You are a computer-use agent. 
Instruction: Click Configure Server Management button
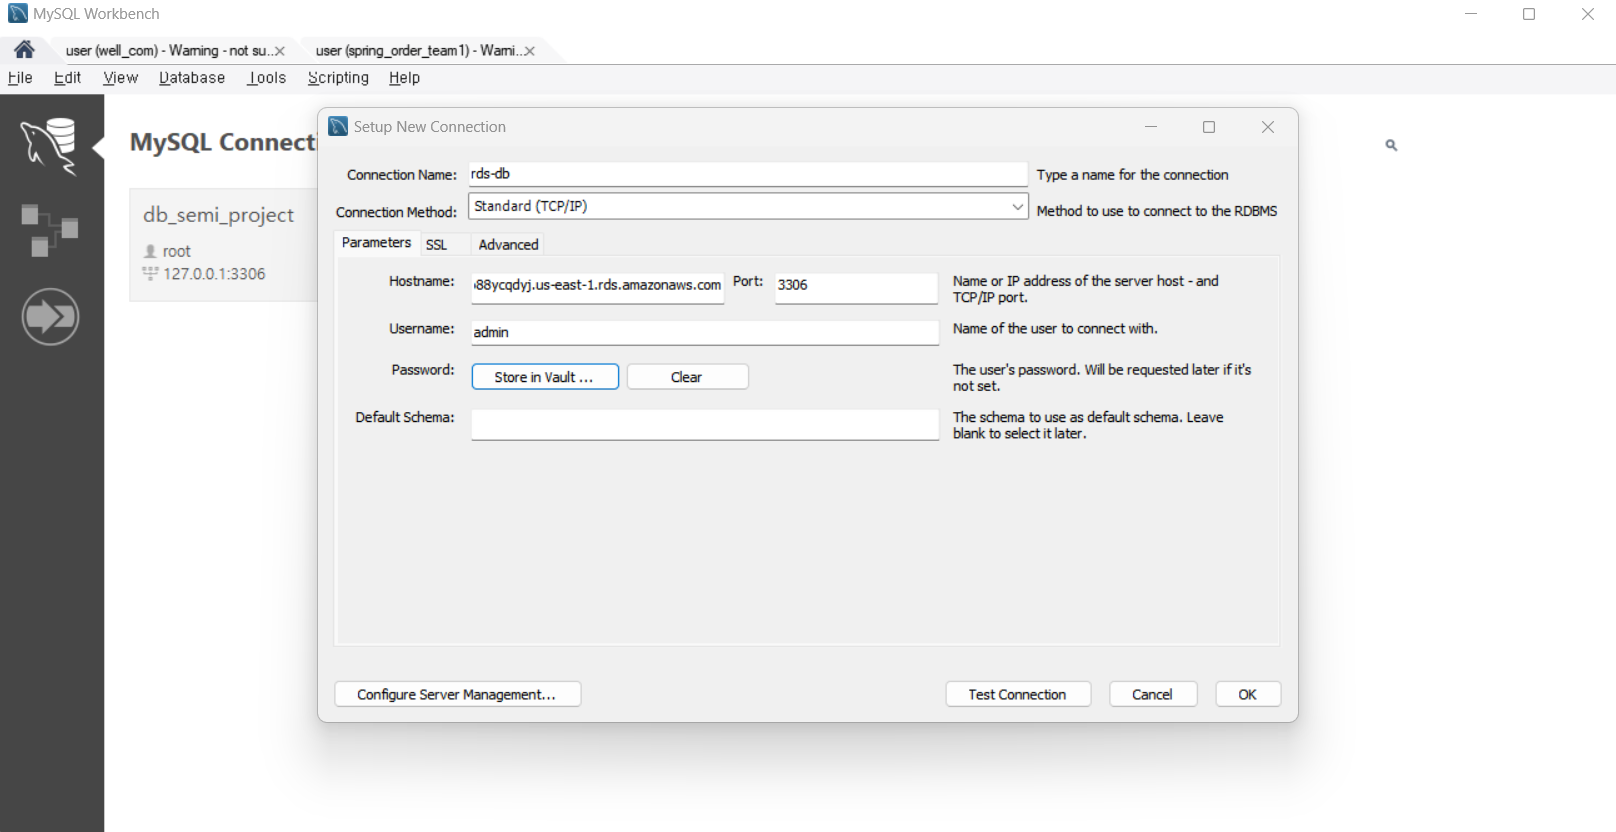tap(457, 694)
